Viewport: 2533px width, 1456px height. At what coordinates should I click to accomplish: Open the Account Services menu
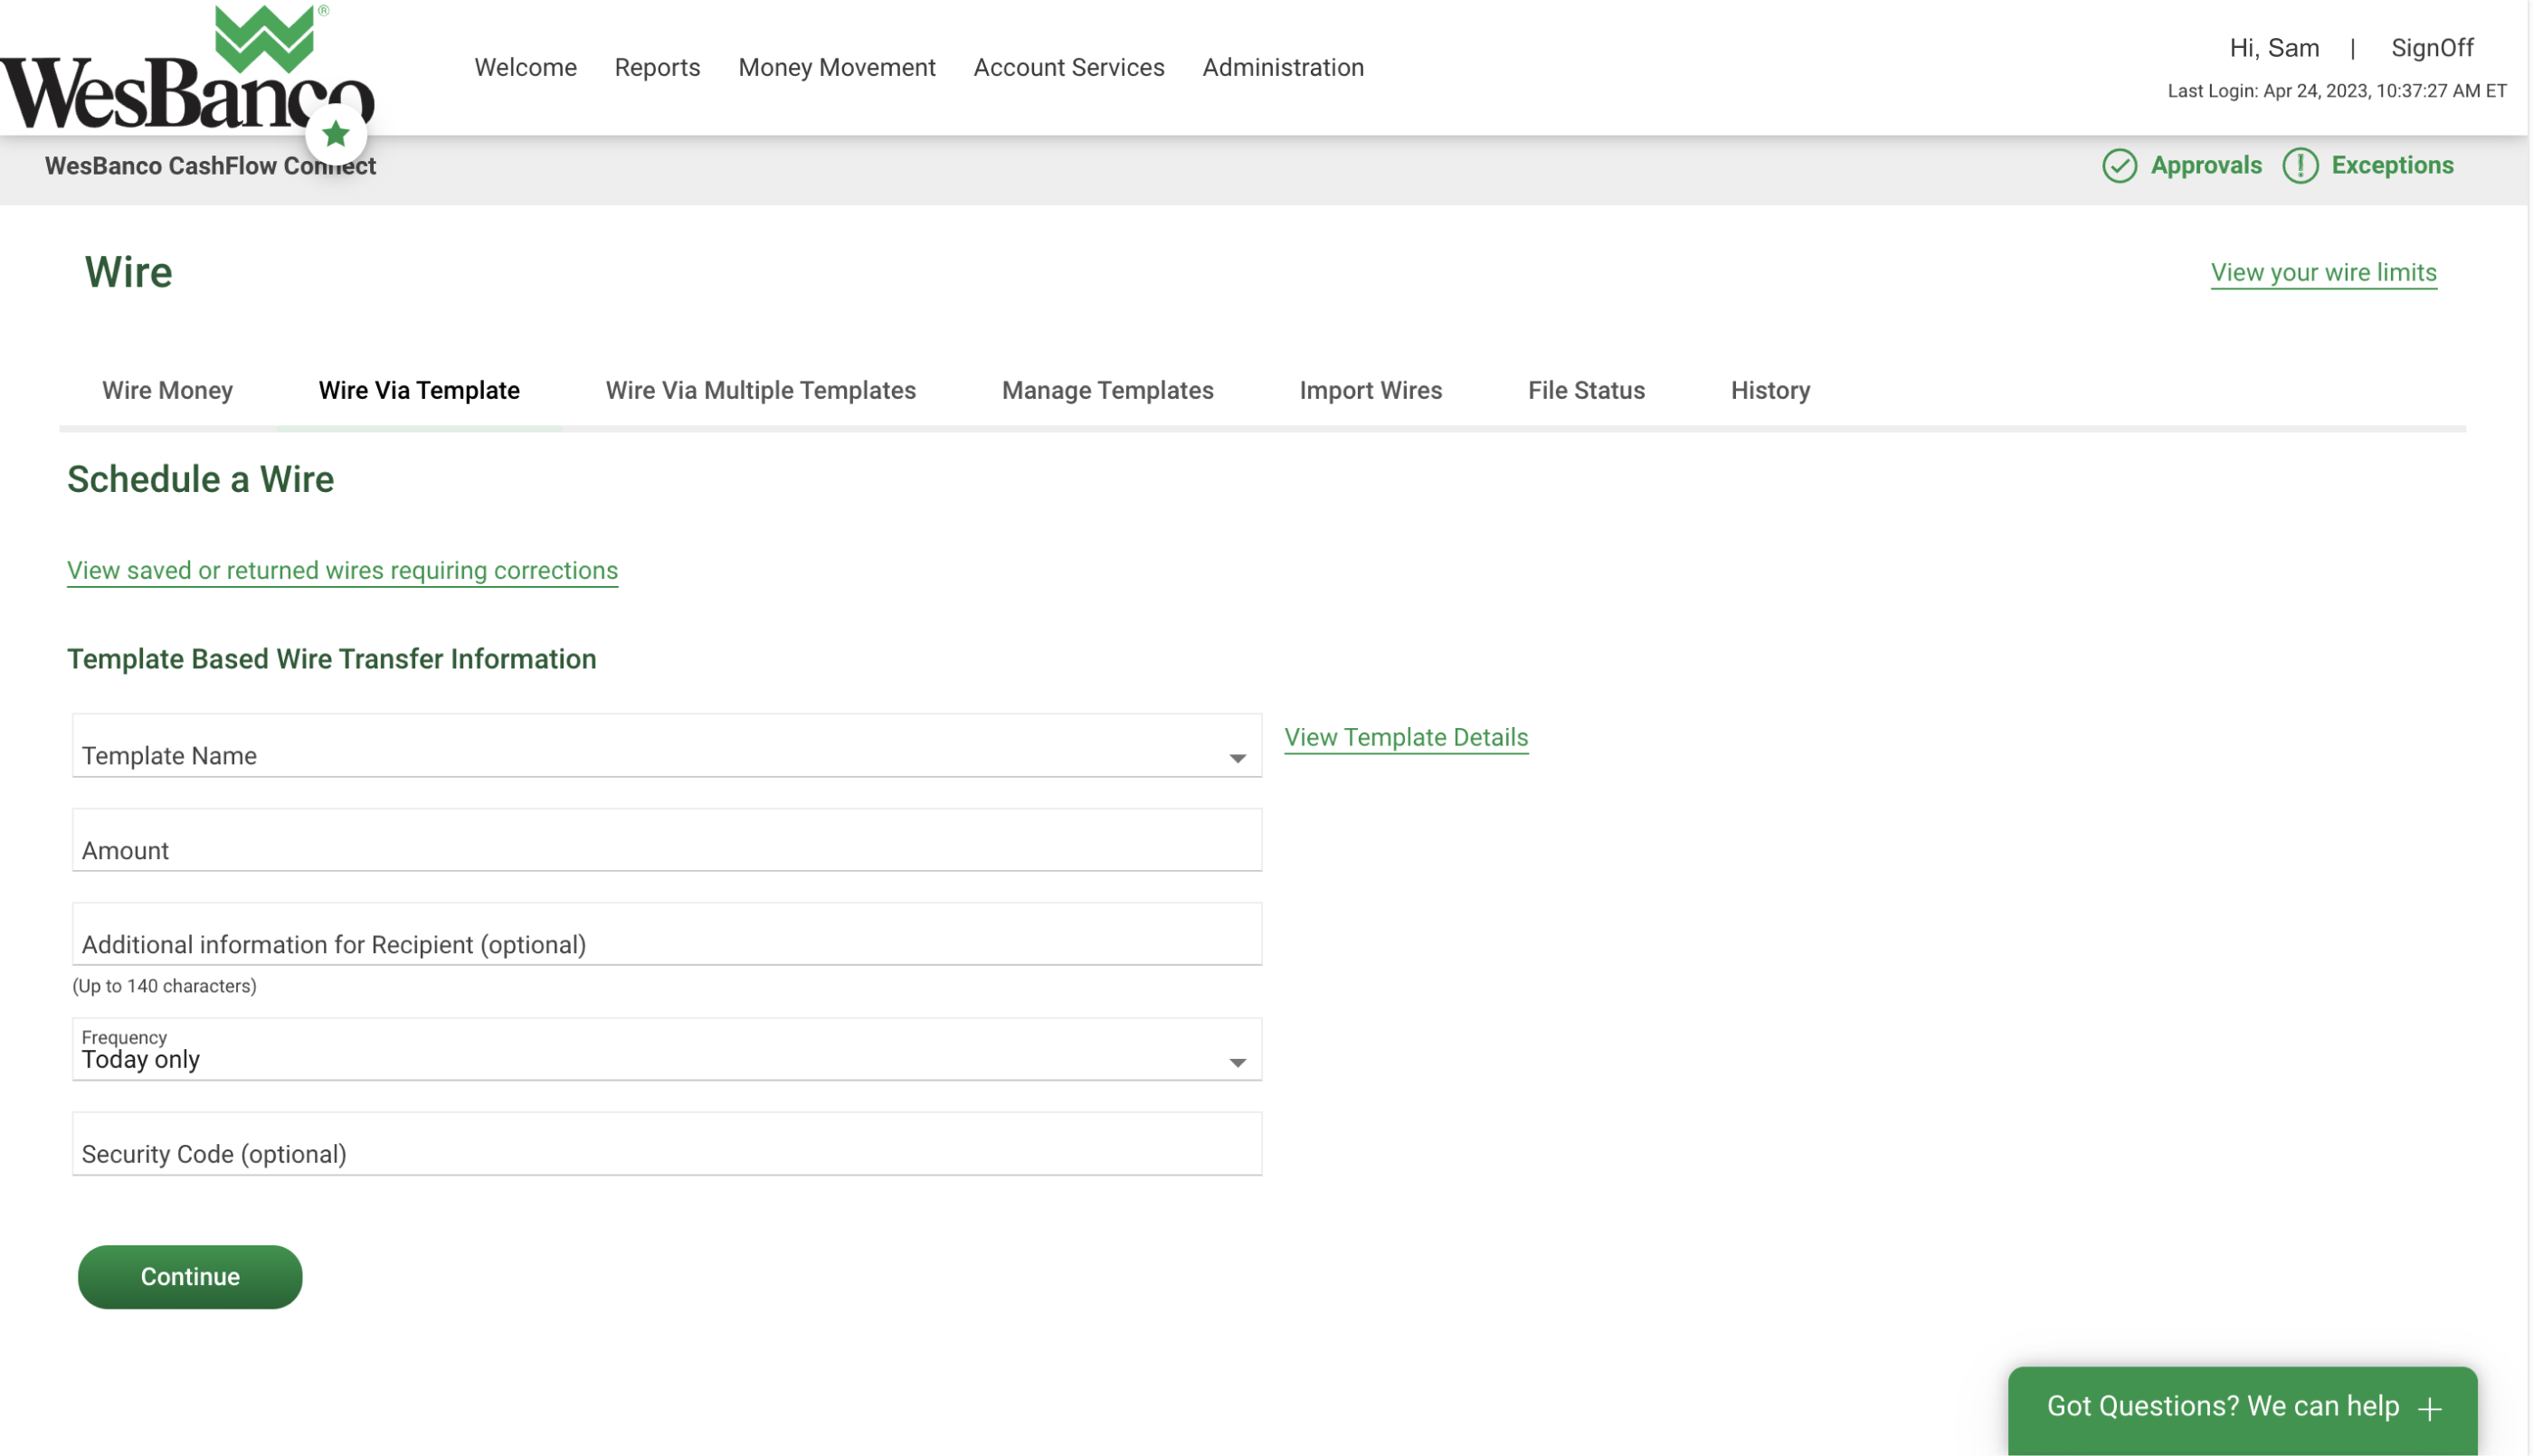click(x=1068, y=67)
